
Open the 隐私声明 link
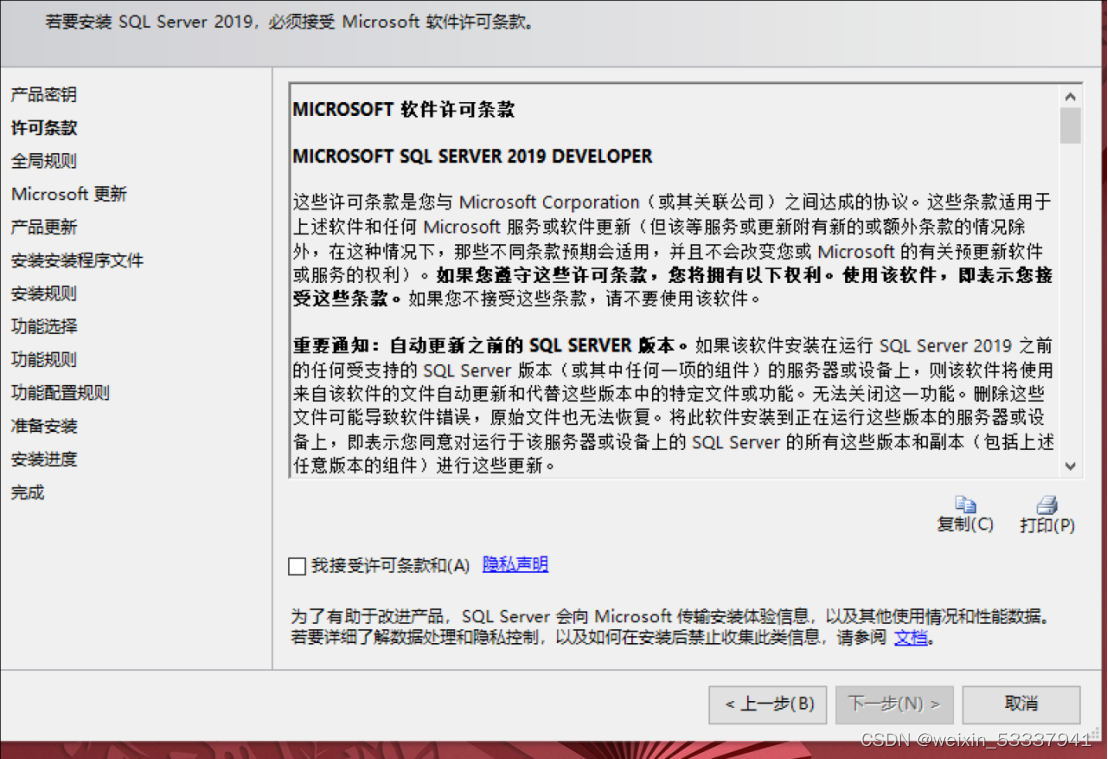tap(515, 564)
